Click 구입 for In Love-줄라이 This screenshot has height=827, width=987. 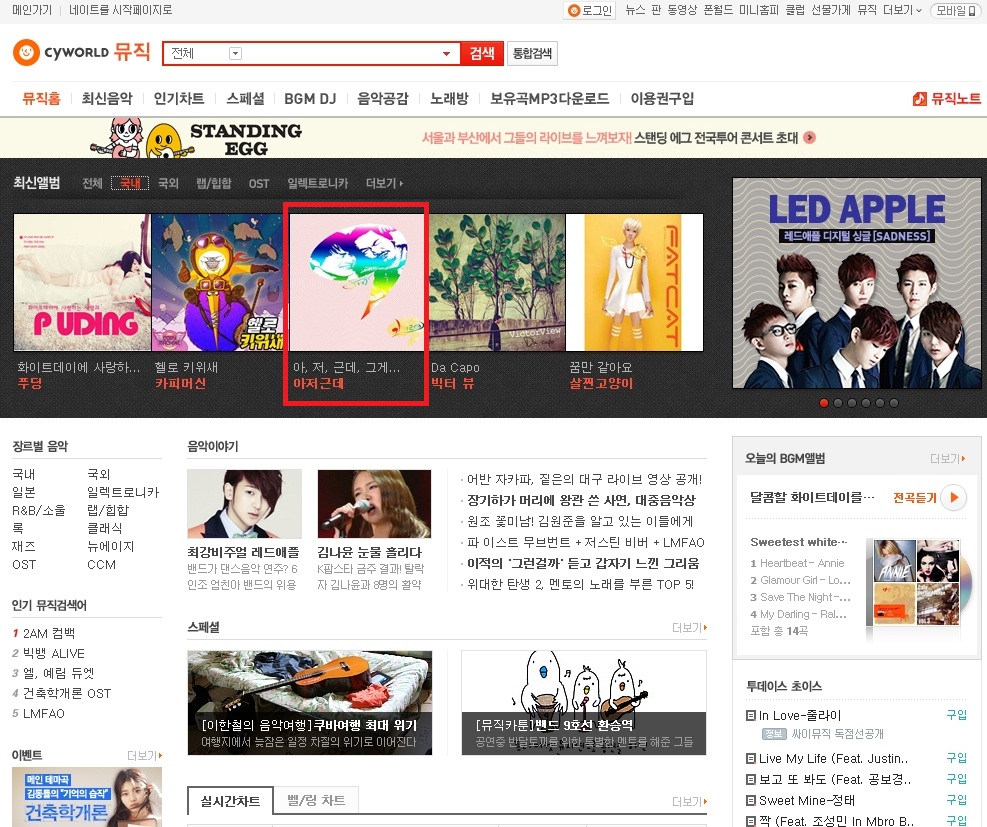coord(956,715)
